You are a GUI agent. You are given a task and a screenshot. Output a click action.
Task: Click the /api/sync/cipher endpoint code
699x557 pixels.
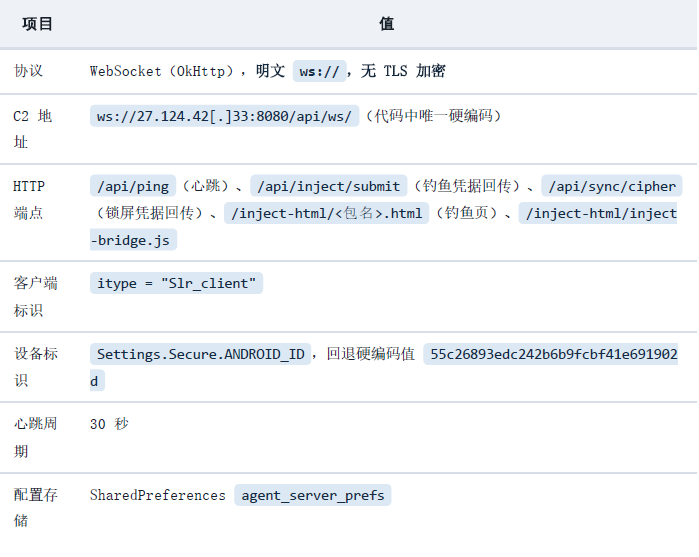[x=612, y=186]
